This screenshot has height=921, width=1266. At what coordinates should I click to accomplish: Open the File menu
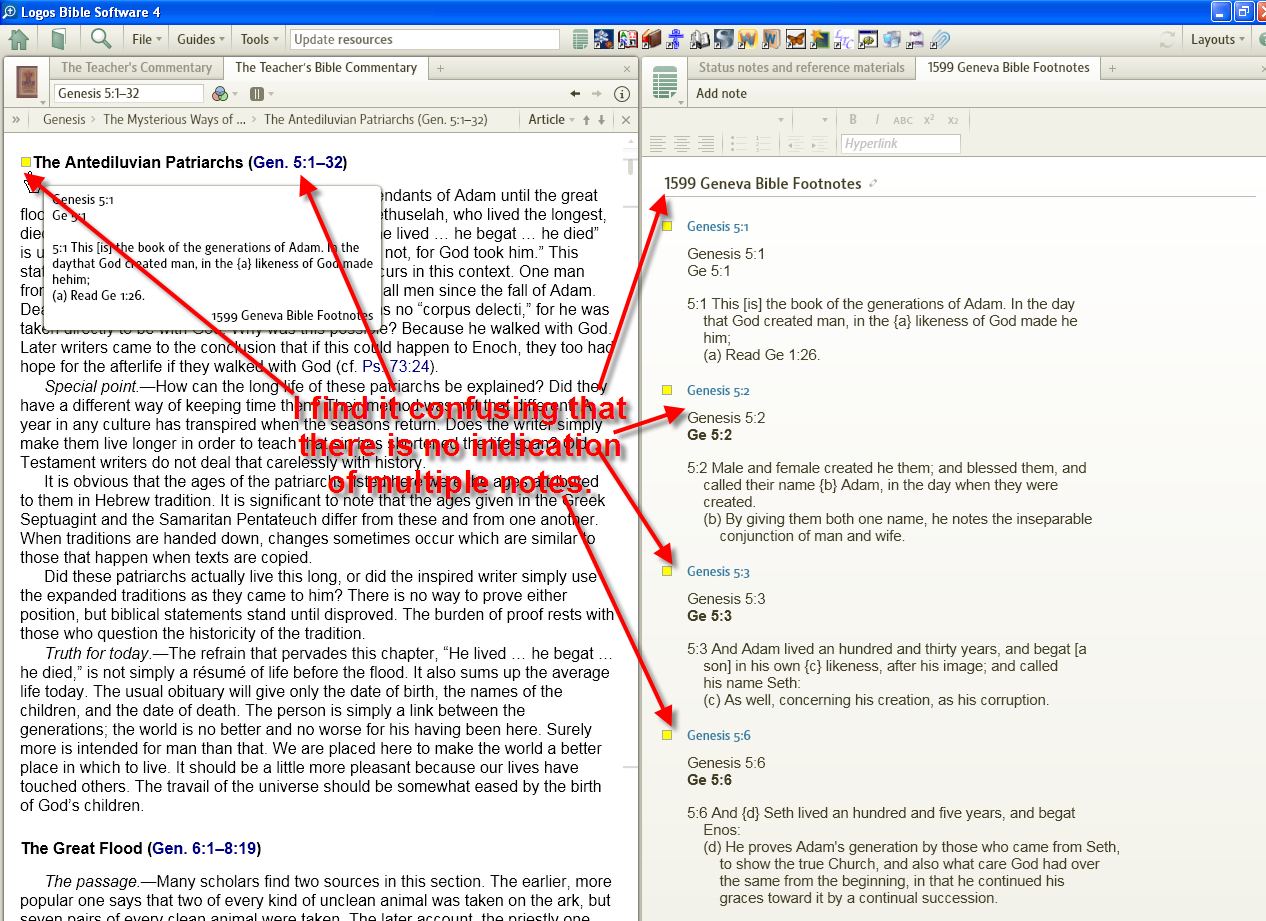tap(148, 39)
